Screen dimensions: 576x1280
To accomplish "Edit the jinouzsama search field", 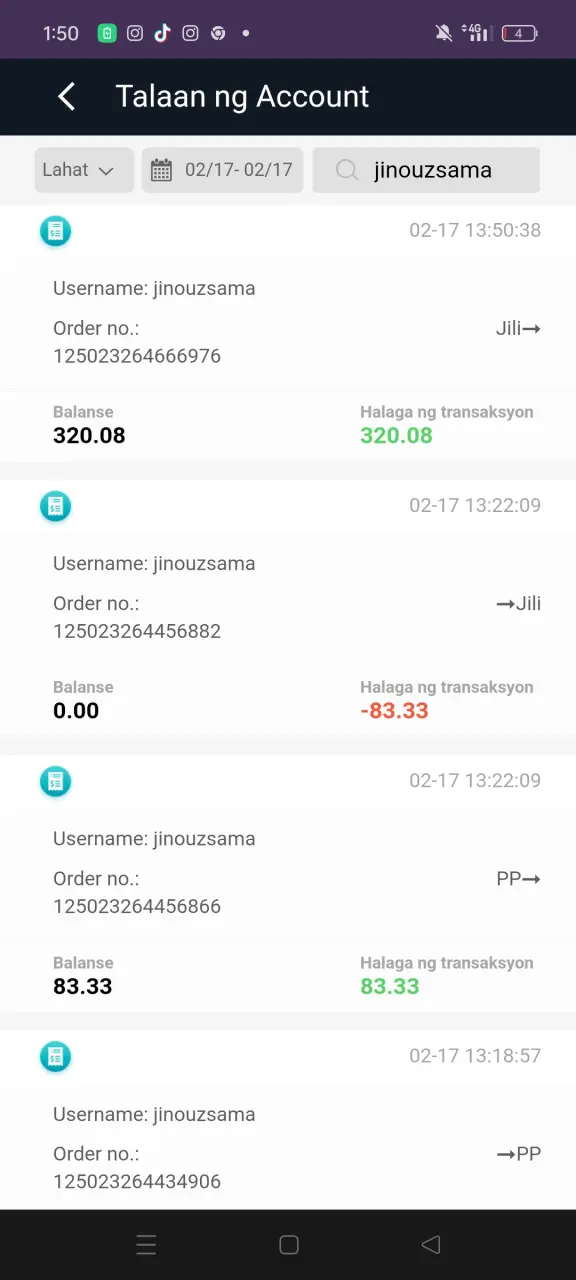I will tap(426, 170).
